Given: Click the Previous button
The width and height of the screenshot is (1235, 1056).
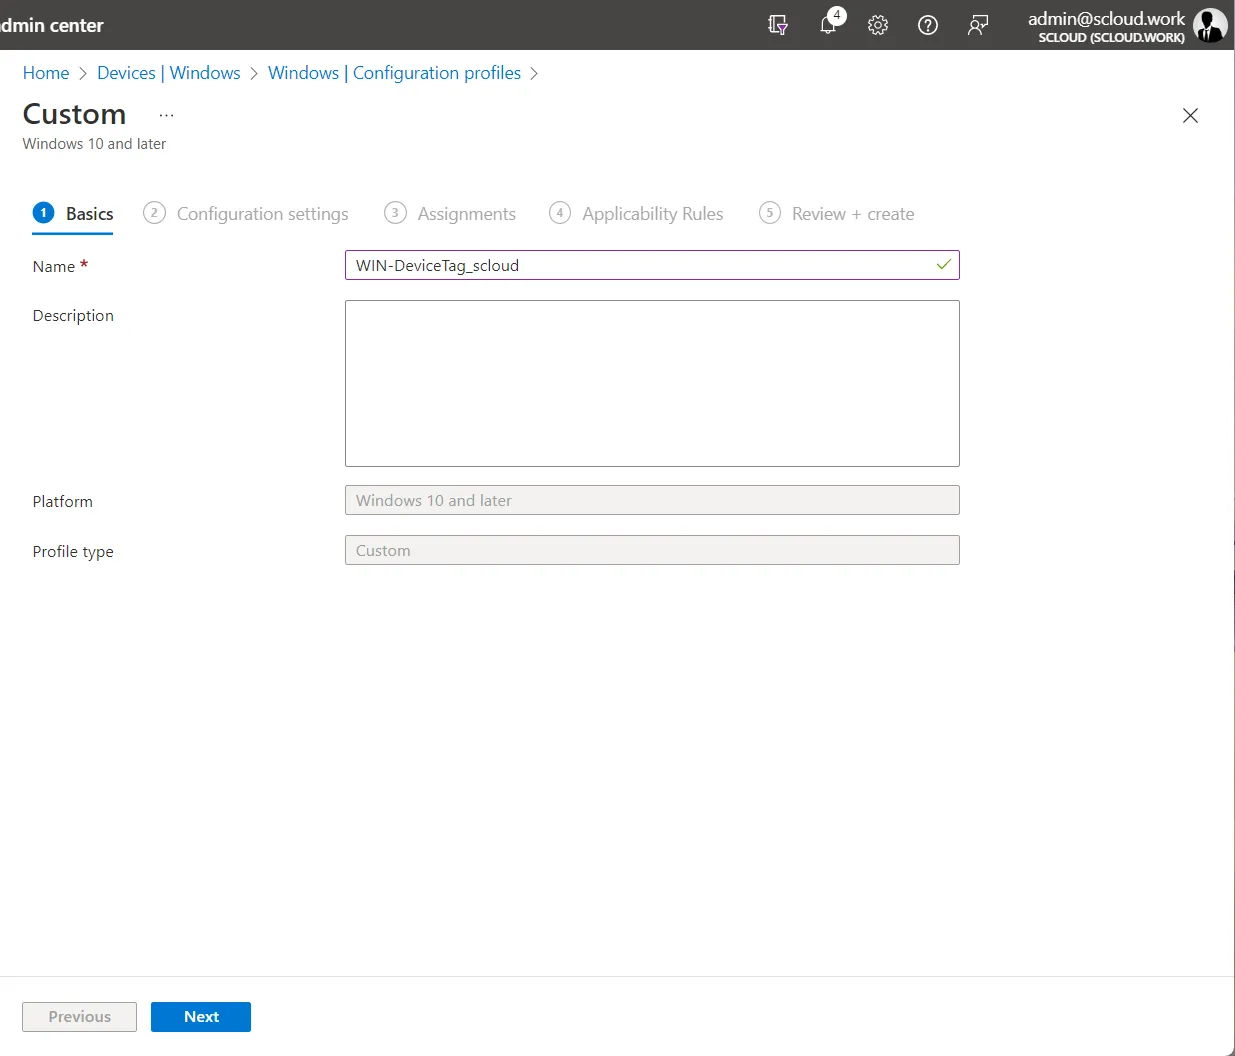Looking at the screenshot, I should tap(79, 1017).
